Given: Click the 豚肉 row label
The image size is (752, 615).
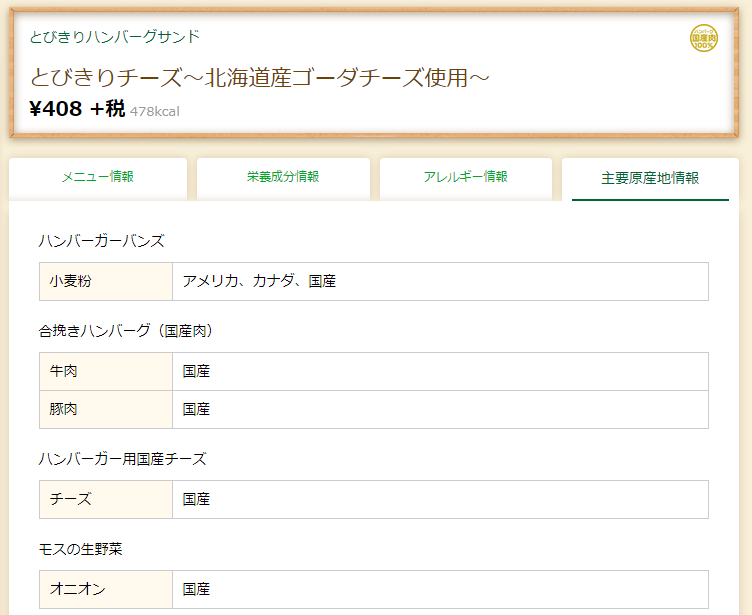Looking at the screenshot, I should tap(106, 409).
